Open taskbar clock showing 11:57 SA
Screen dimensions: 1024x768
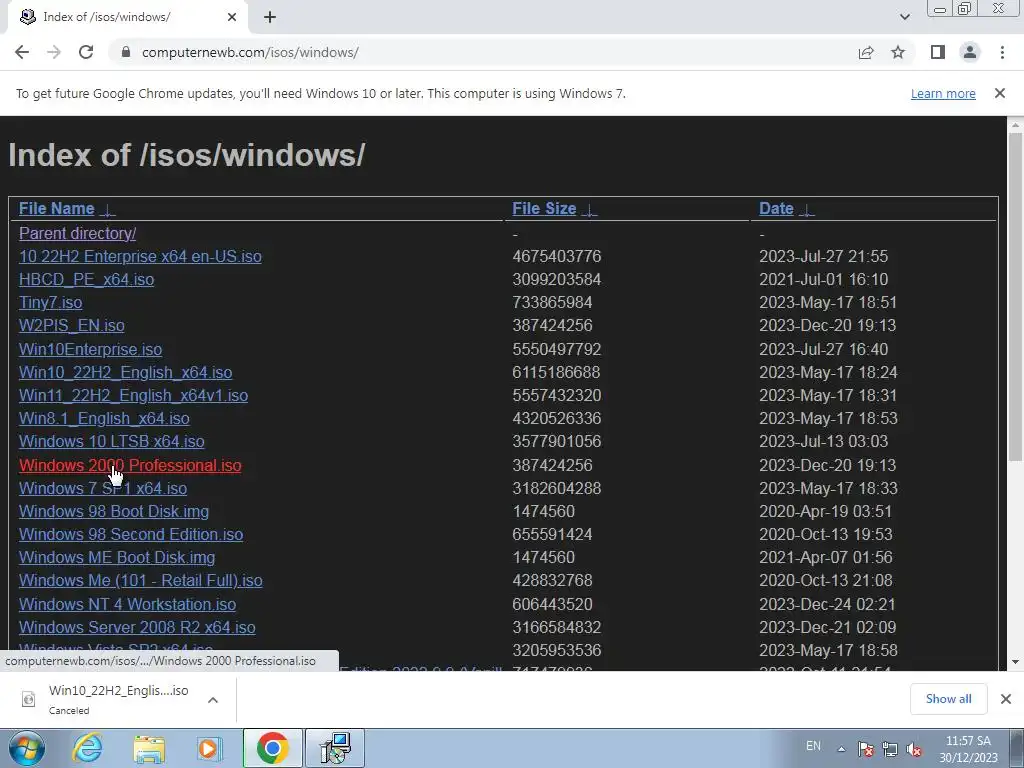(x=968, y=749)
